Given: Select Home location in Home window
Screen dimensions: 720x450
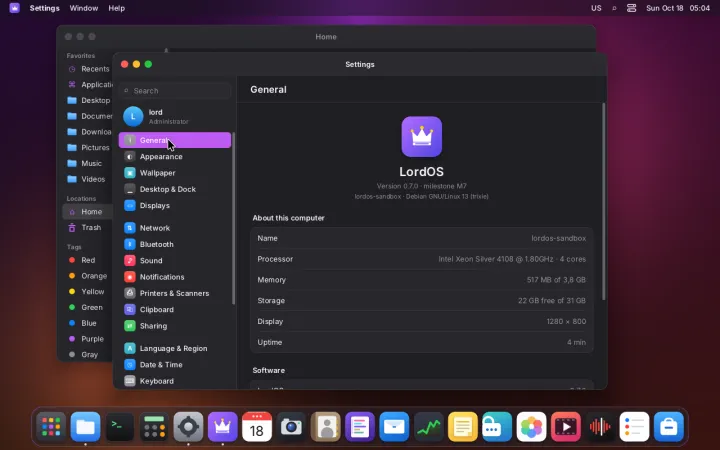Looking at the screenshot, I should pyautogui.click(x=88, y=212).
